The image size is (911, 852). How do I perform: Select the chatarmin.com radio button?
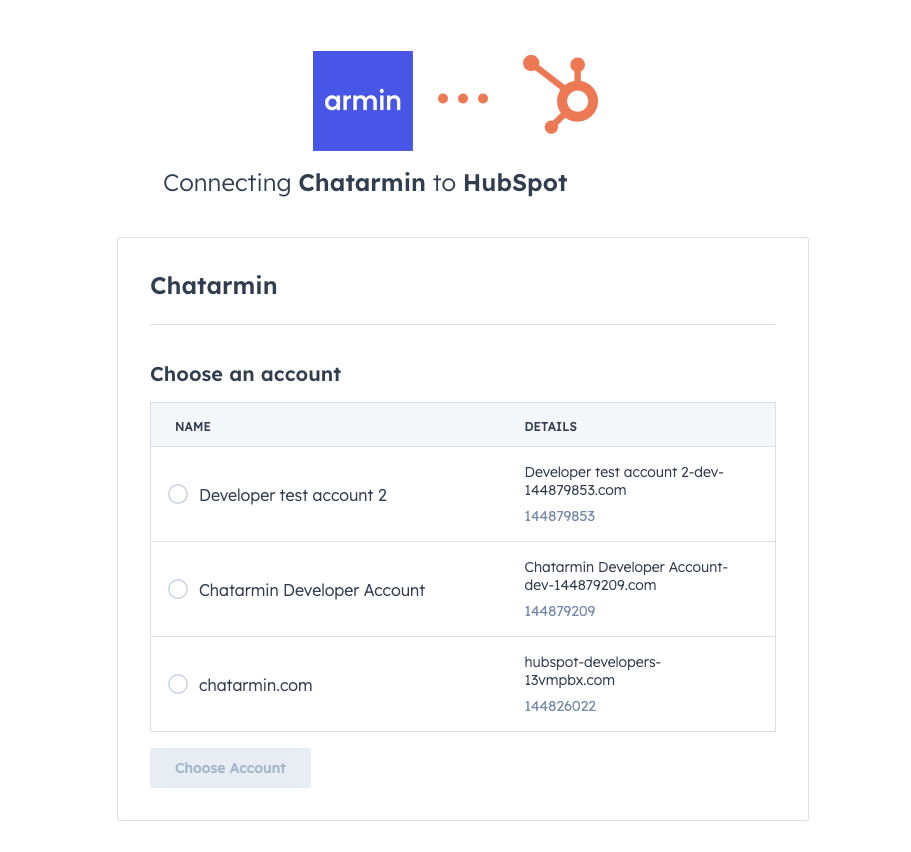click(178, 684)
